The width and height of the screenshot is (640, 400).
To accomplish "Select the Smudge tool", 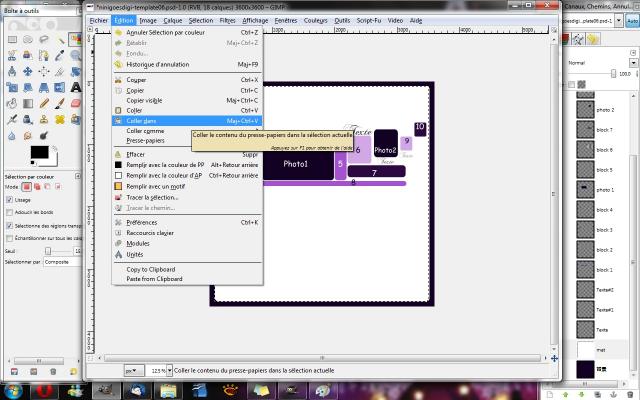I will tap(28, 135).
